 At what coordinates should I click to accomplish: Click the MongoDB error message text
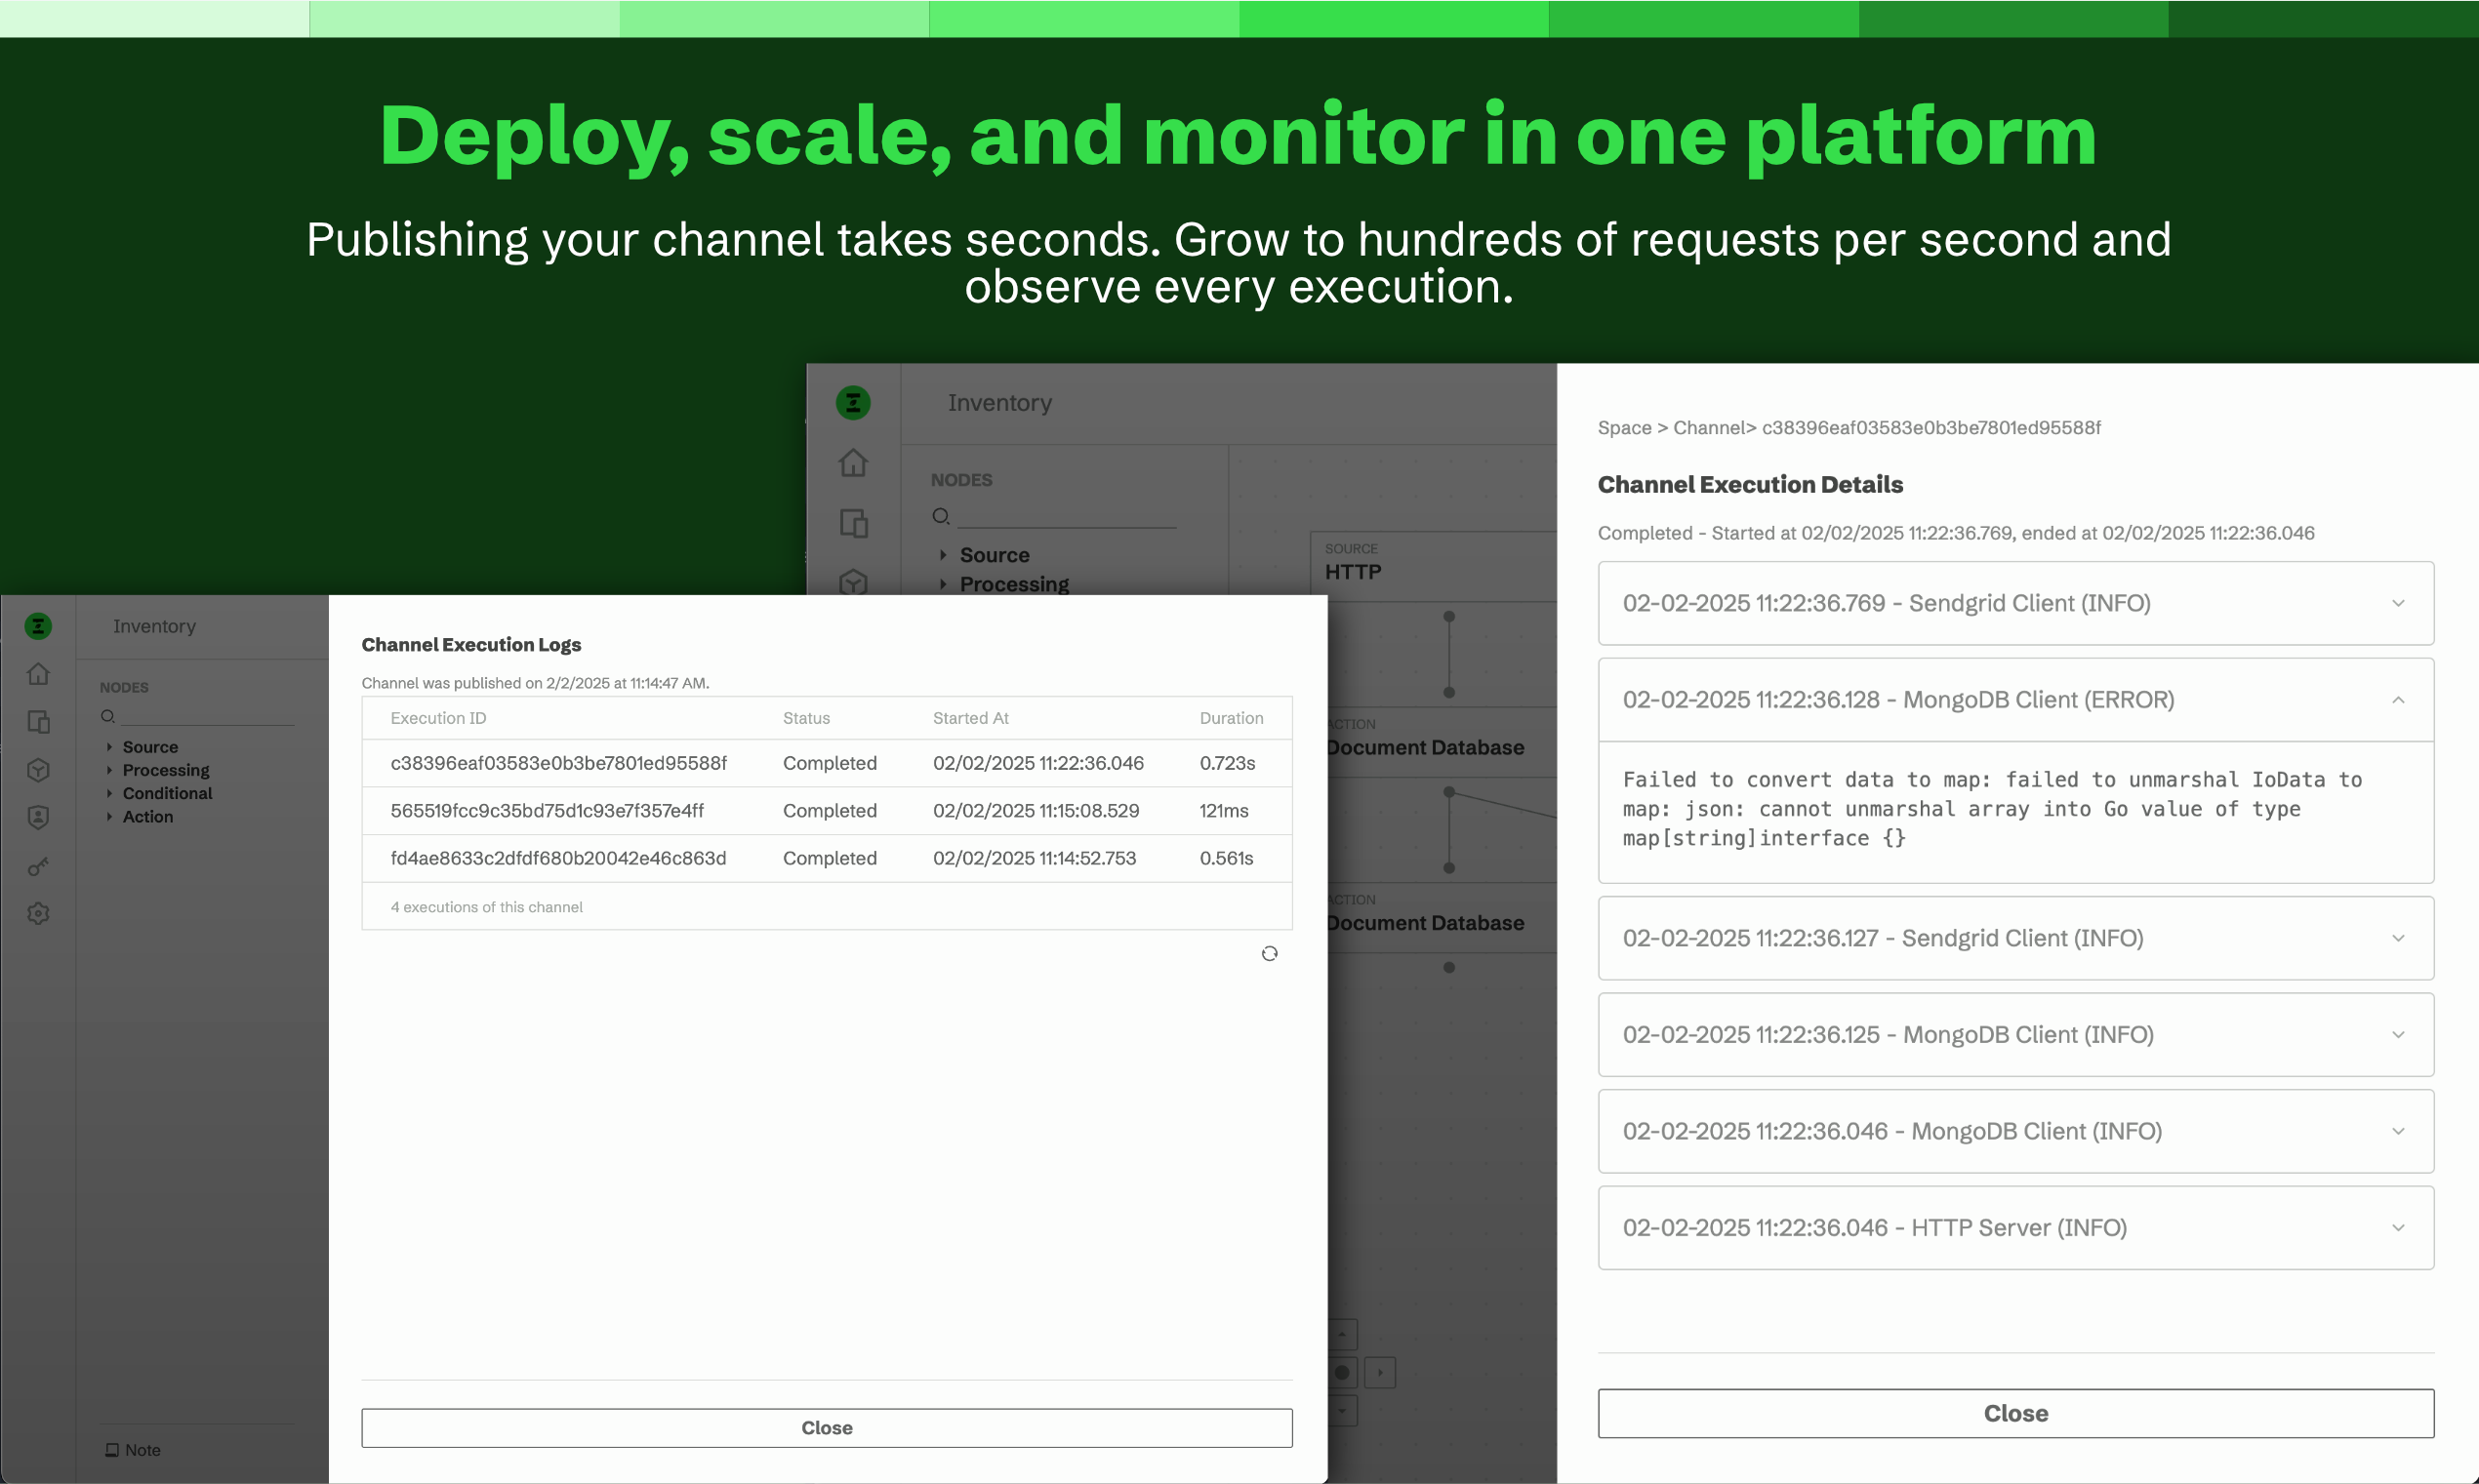(1992, 809)
